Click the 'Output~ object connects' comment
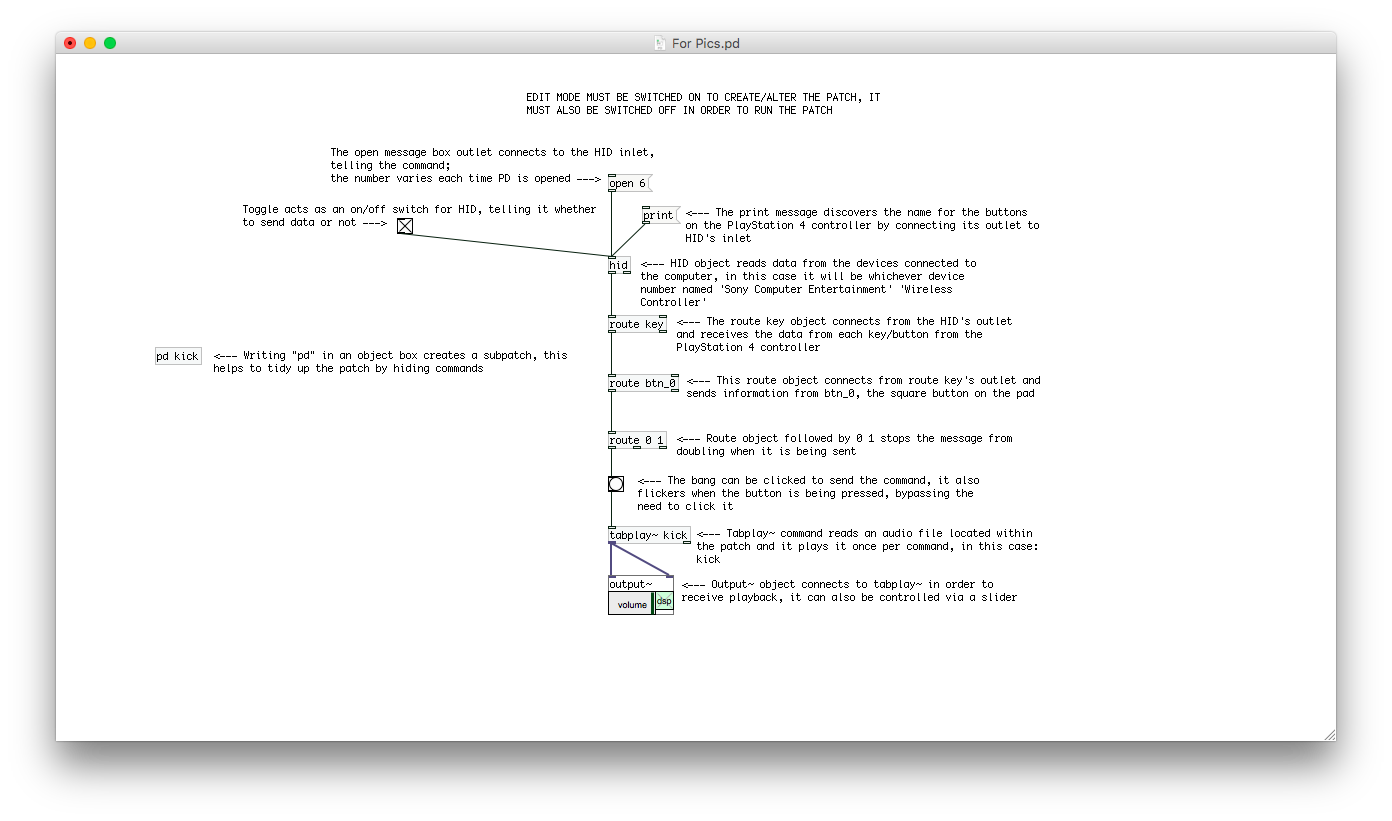The height and width of the screenshot is (821, 1392). point(849,591)
